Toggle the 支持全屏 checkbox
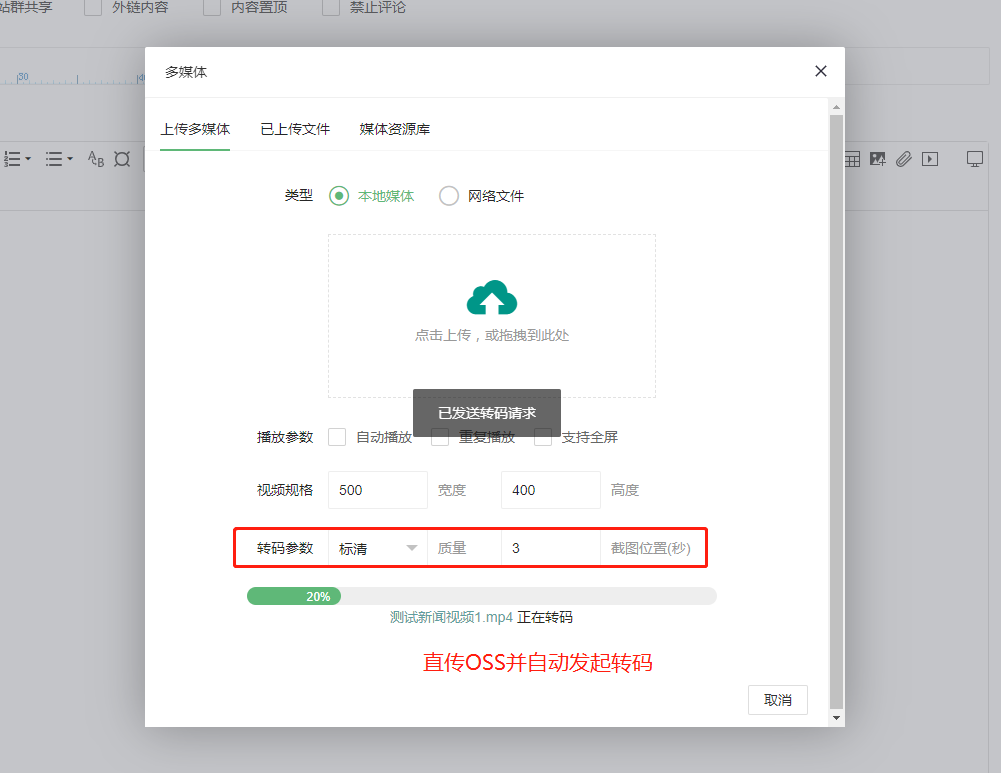The width and height of the screenshot is (1001, 773). 543,437
